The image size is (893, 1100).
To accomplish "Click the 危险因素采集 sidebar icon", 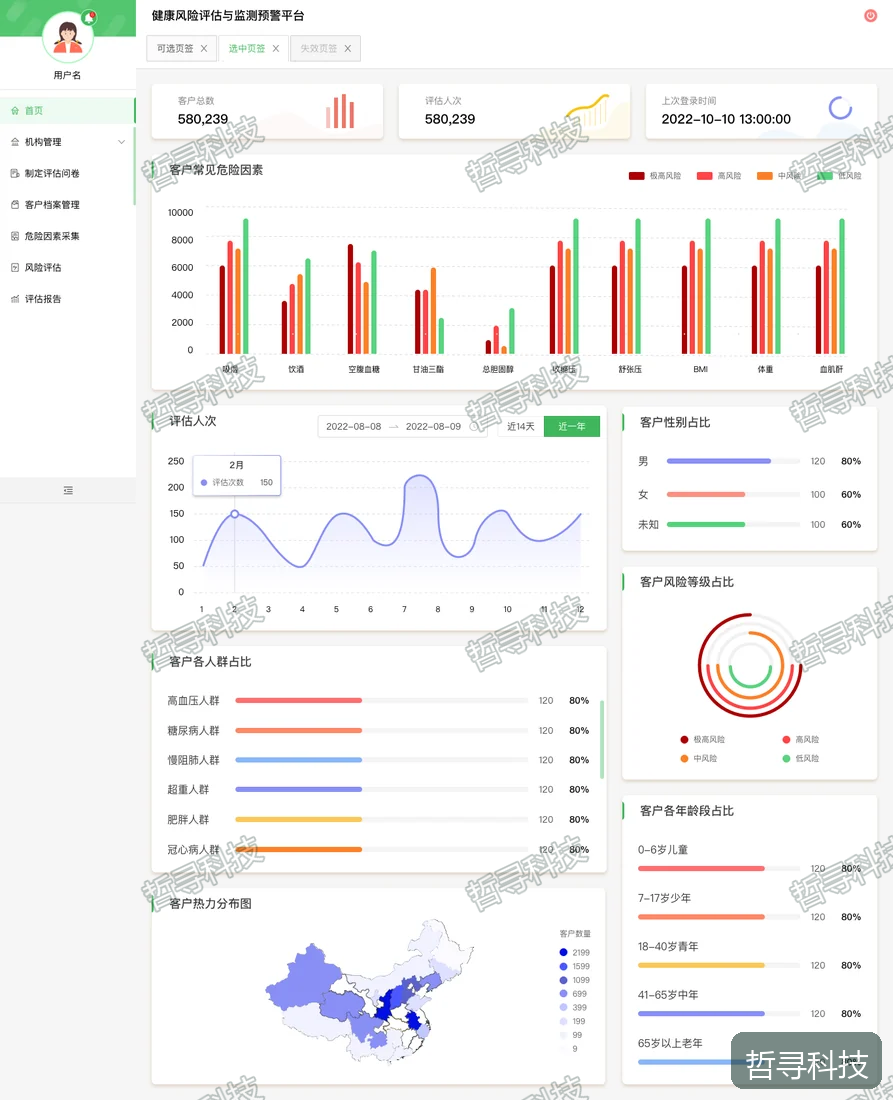I will (x=15, y=236).
